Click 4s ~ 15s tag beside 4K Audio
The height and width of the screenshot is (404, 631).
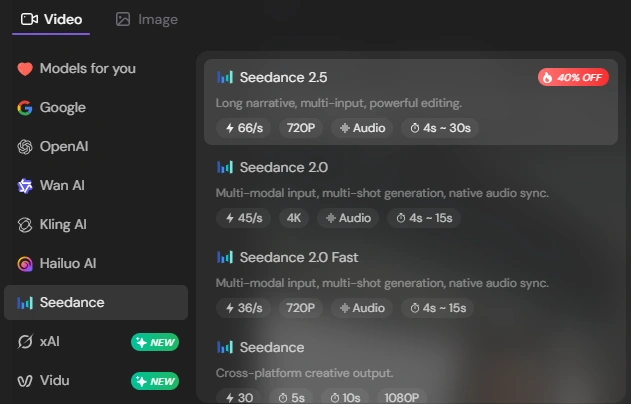click(424, 218)
